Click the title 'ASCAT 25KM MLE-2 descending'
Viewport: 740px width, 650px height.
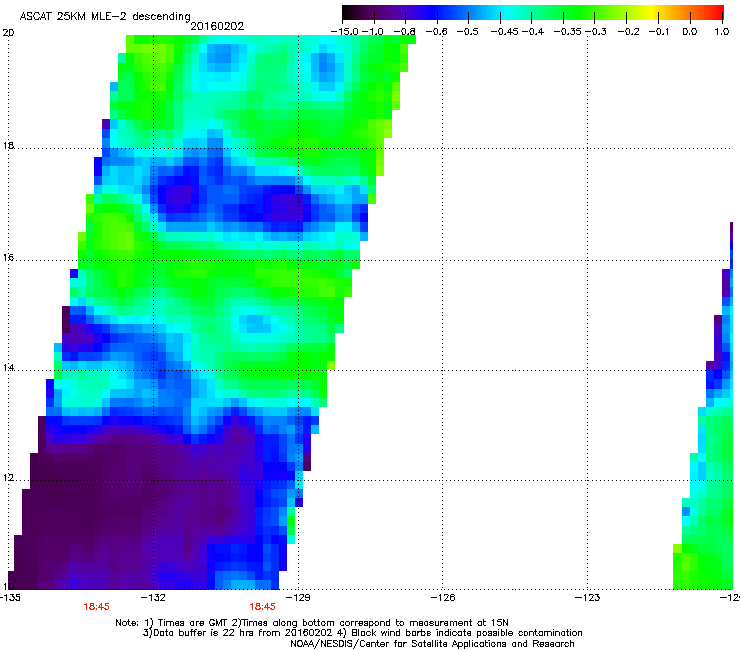coord(105,17)
